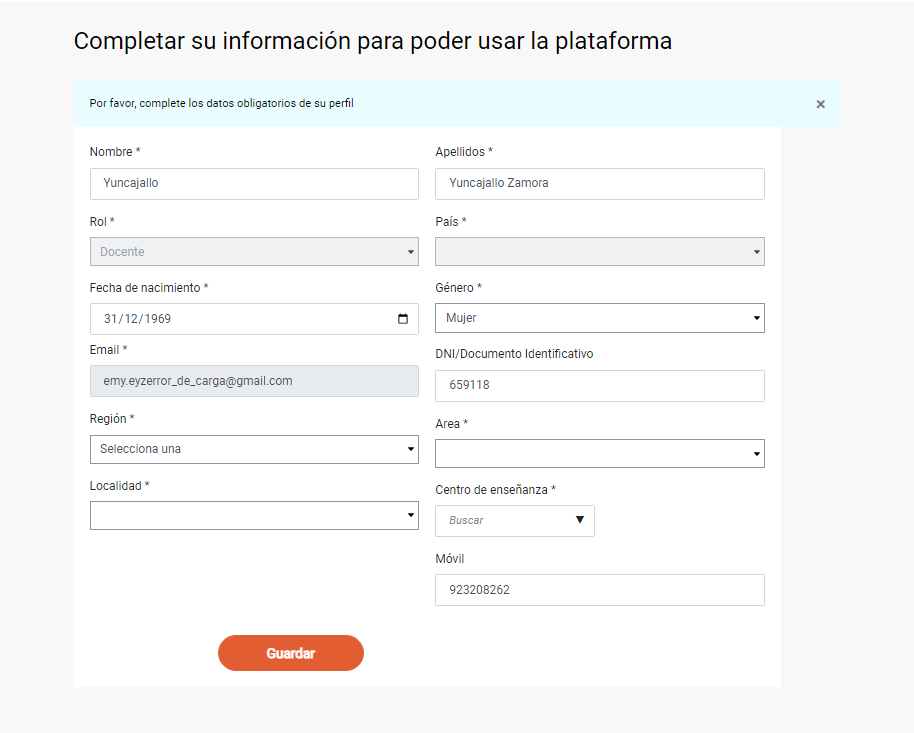Click the triangle arrow in Centro de enseñanza
The height and width of the screenshot is (733, 914).
tap(580, 520)
